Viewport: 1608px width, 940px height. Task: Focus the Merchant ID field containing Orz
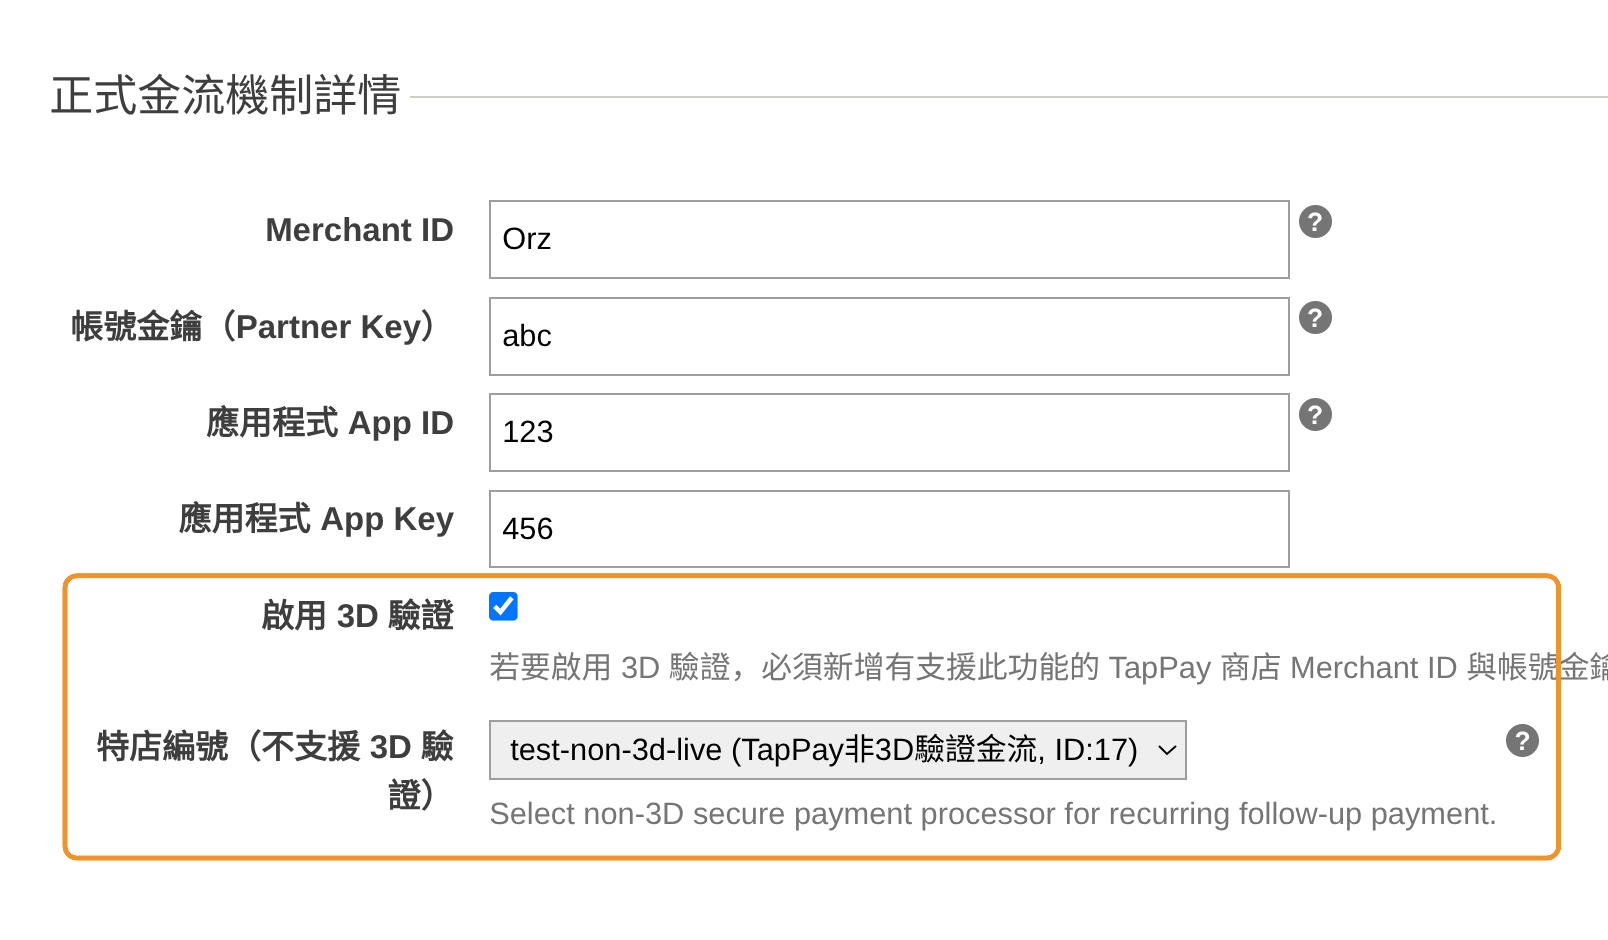[x=888, y=240]
